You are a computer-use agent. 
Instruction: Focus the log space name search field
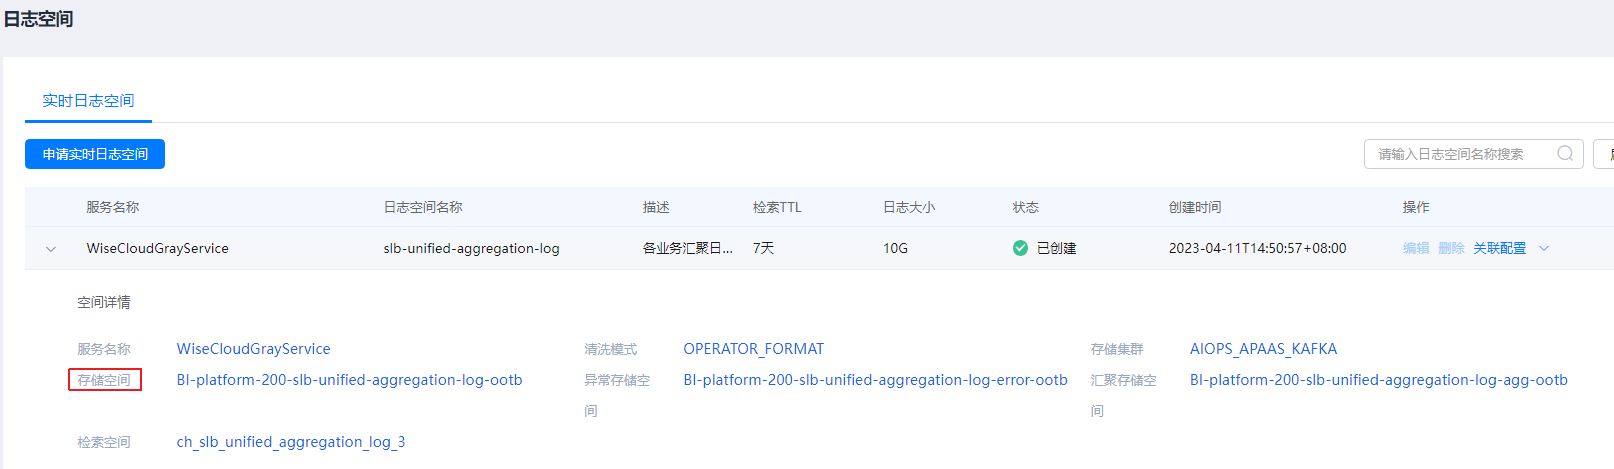pyautogui.click(x=1460, y=154)
